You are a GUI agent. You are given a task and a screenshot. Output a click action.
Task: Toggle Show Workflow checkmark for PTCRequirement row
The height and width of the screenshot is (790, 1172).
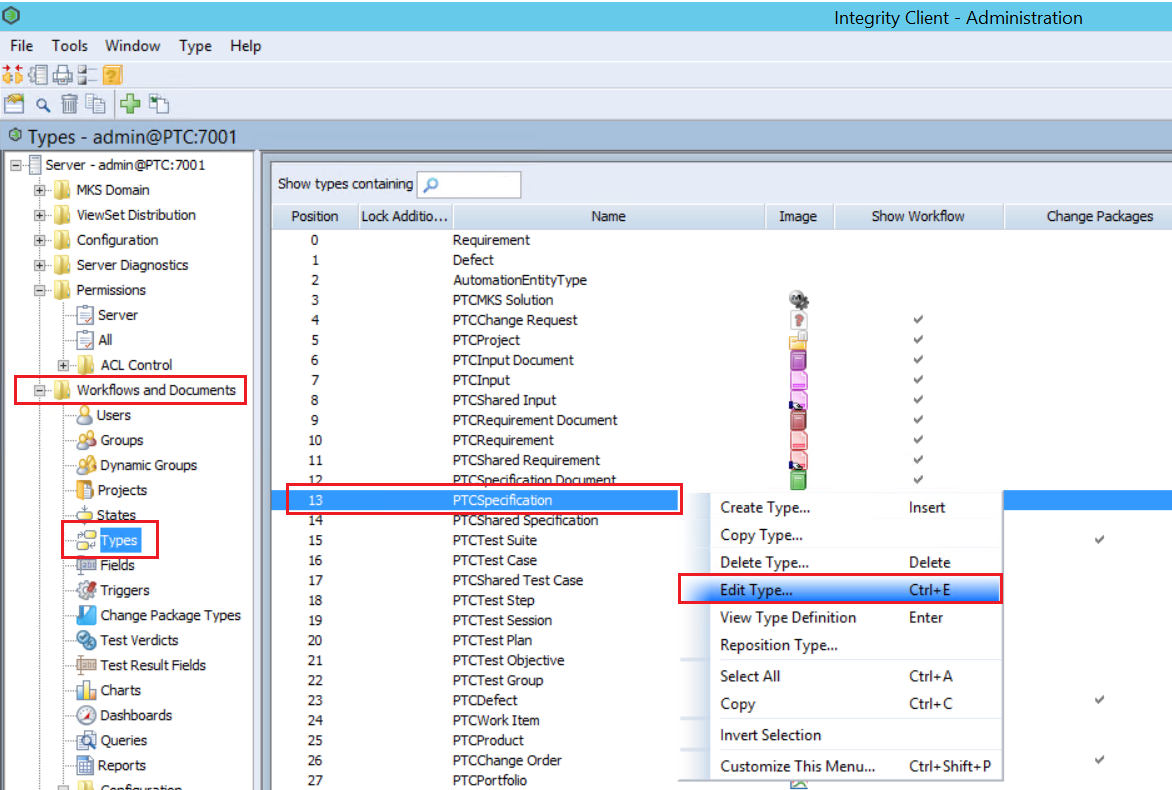pos(918,440)
